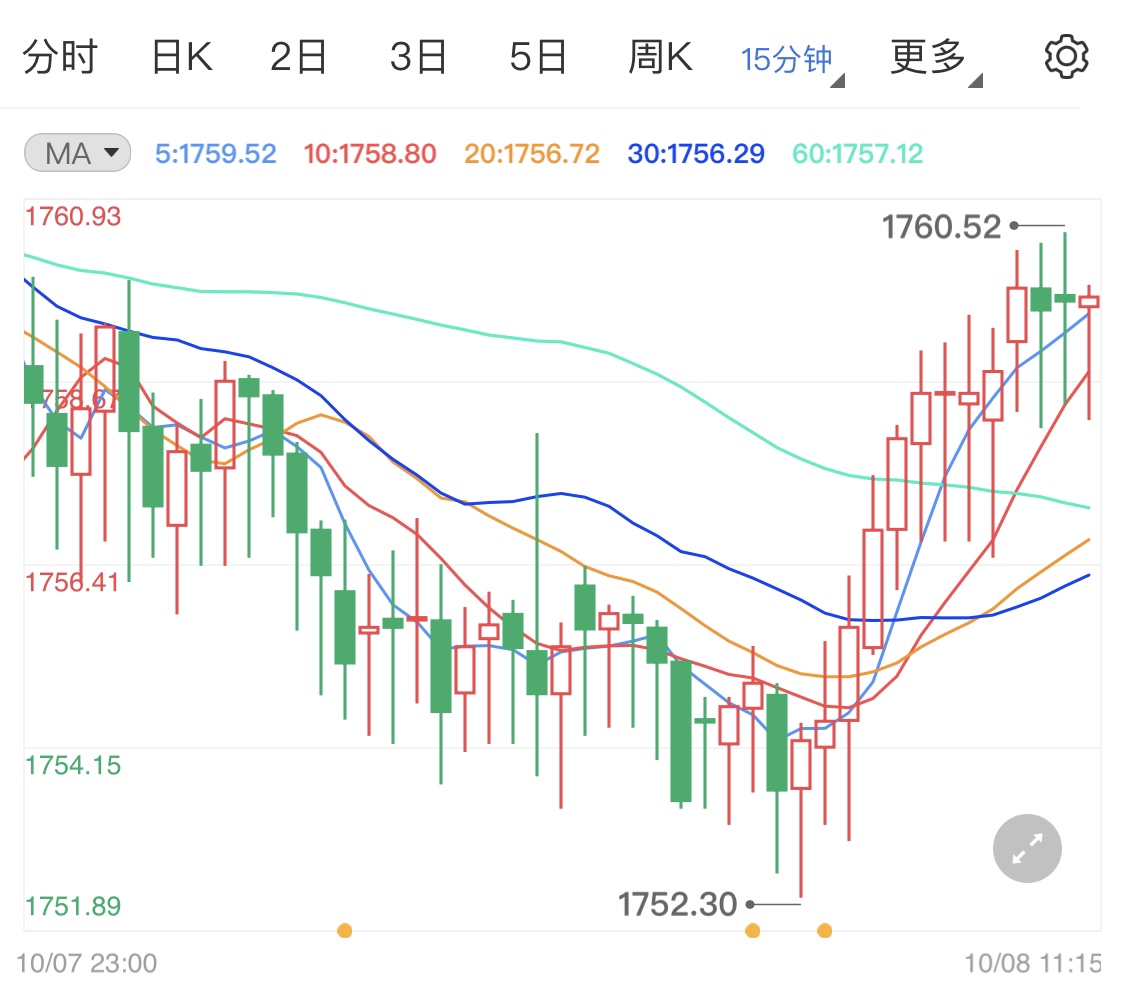Open the chart settings gear icon
Viewport: 1125px width, 995px height.
coord(1065,55)
